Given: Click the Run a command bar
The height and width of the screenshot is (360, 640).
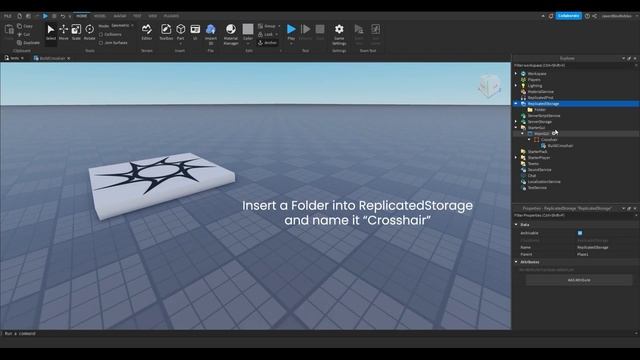Looking at the screenshot, I should pos(318,333).
